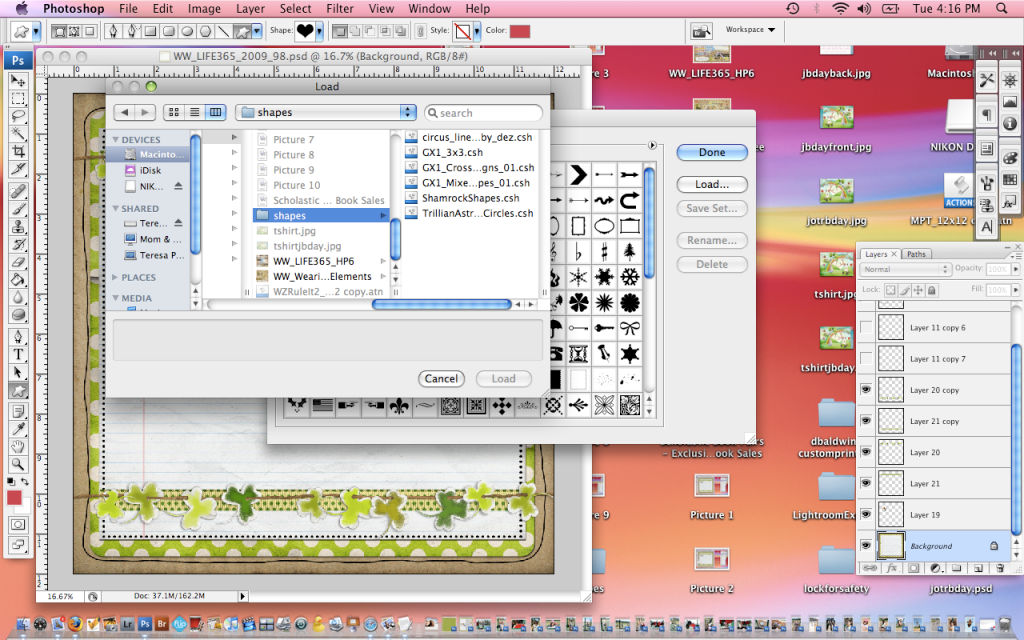The image size is (1024, 640).
Task: Open the Shape picker dropdown arrow
Action: click(319, 31)
